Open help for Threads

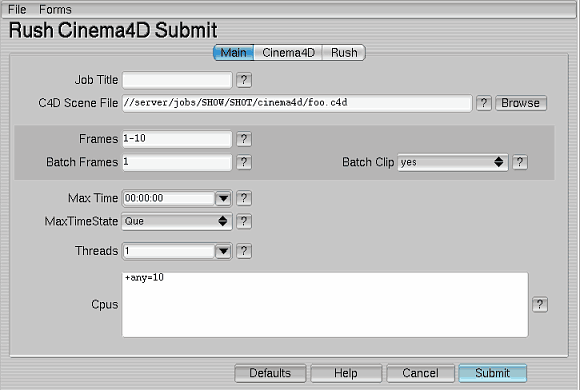(244, 251)
